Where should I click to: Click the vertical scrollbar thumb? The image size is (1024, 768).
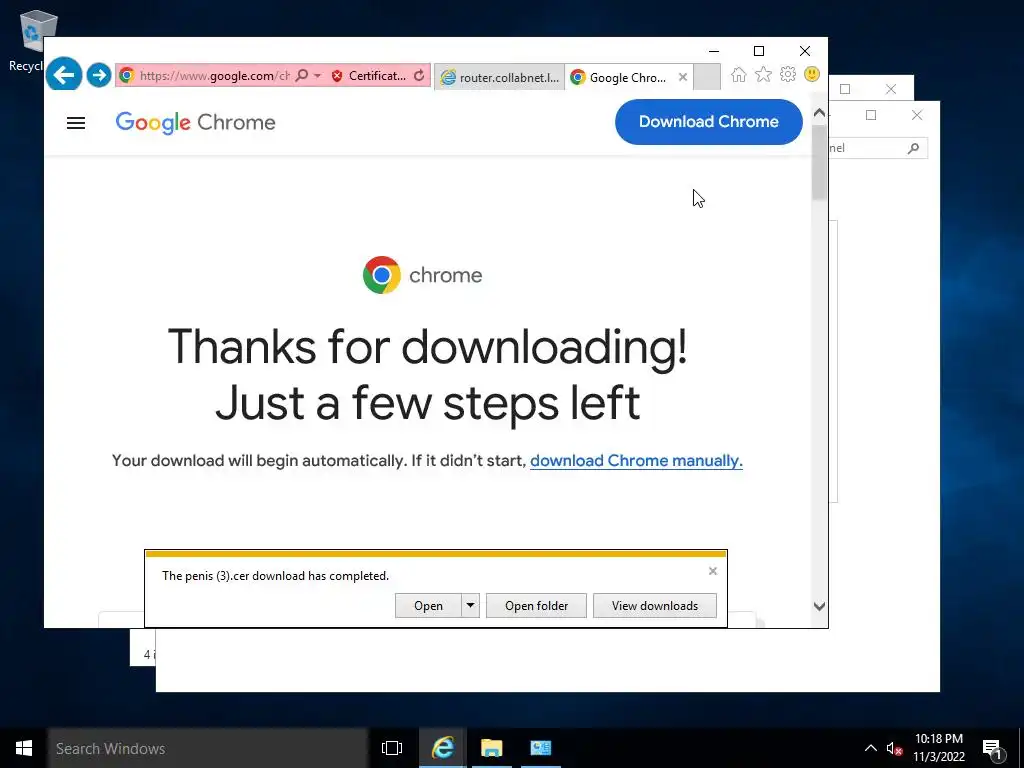point(819,162)
